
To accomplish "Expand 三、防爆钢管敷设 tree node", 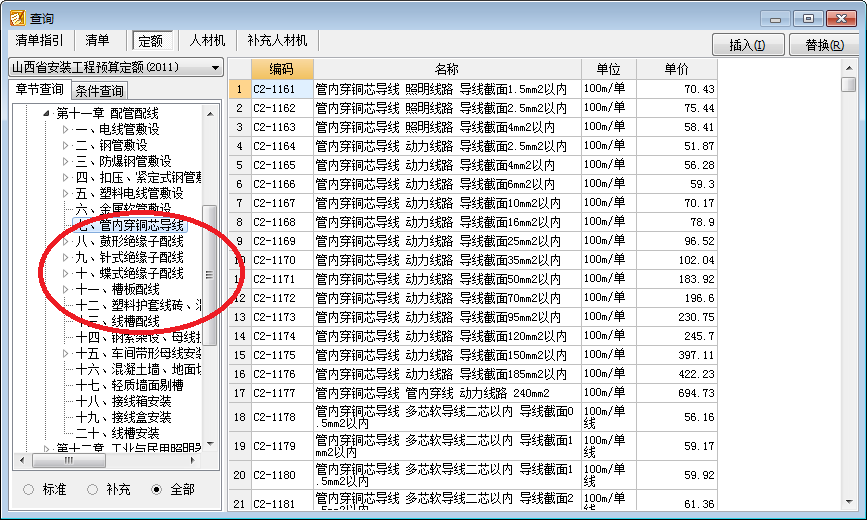I will (65, 162).
